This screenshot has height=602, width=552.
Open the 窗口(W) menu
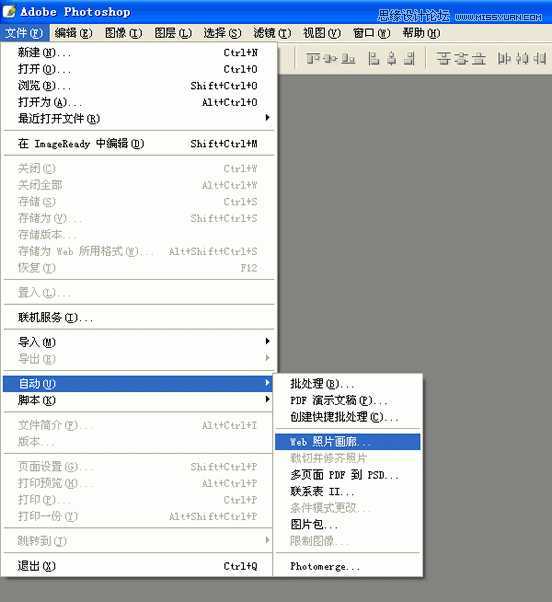[371, 33]
